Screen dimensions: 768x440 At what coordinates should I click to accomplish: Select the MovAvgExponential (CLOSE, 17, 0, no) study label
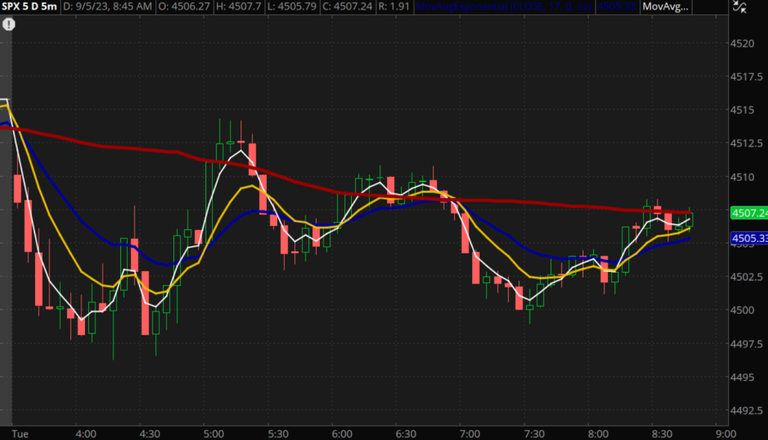pos(504,7)
